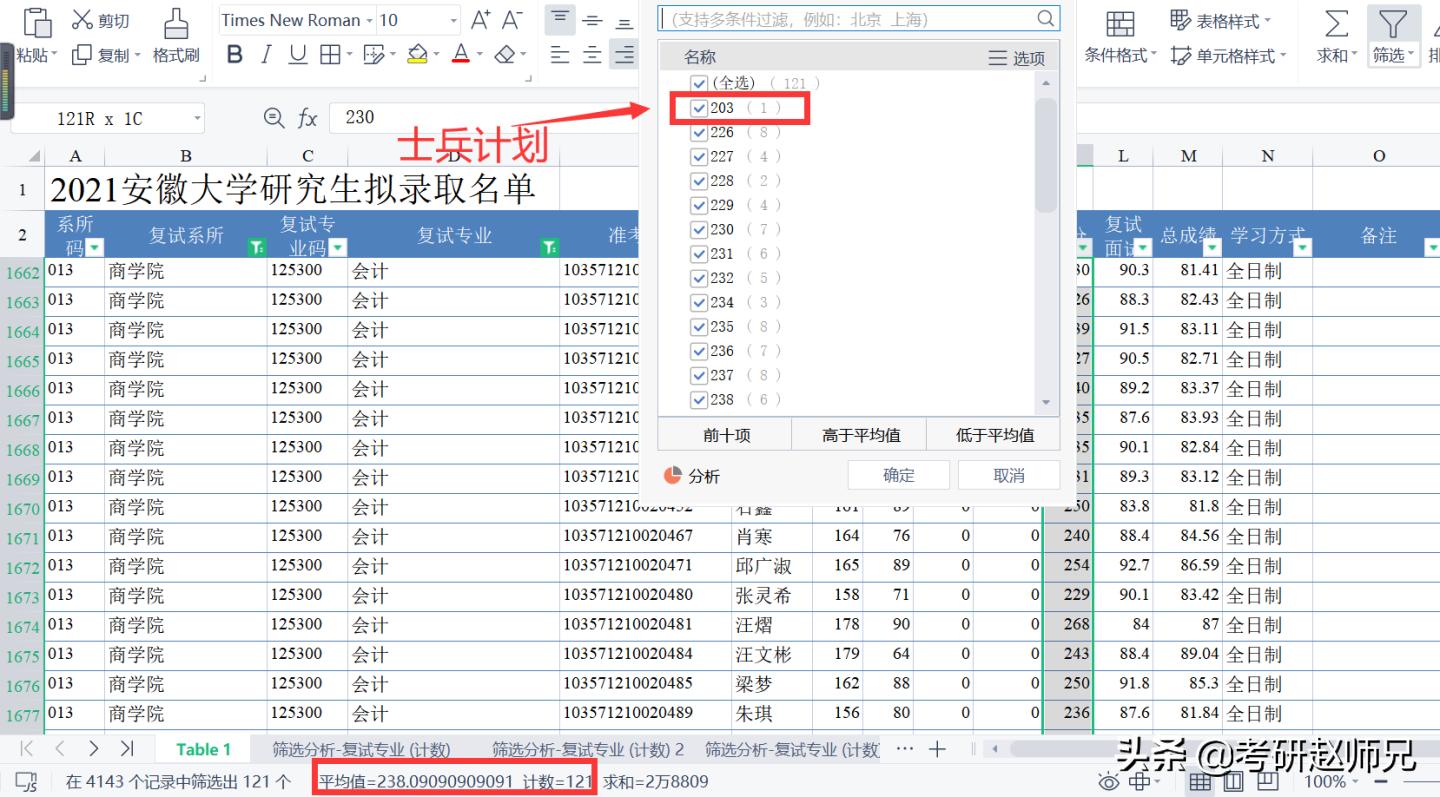Screen dimensions: 1440x797
Task: Toggle bold formatting
Action: point(235,54)
